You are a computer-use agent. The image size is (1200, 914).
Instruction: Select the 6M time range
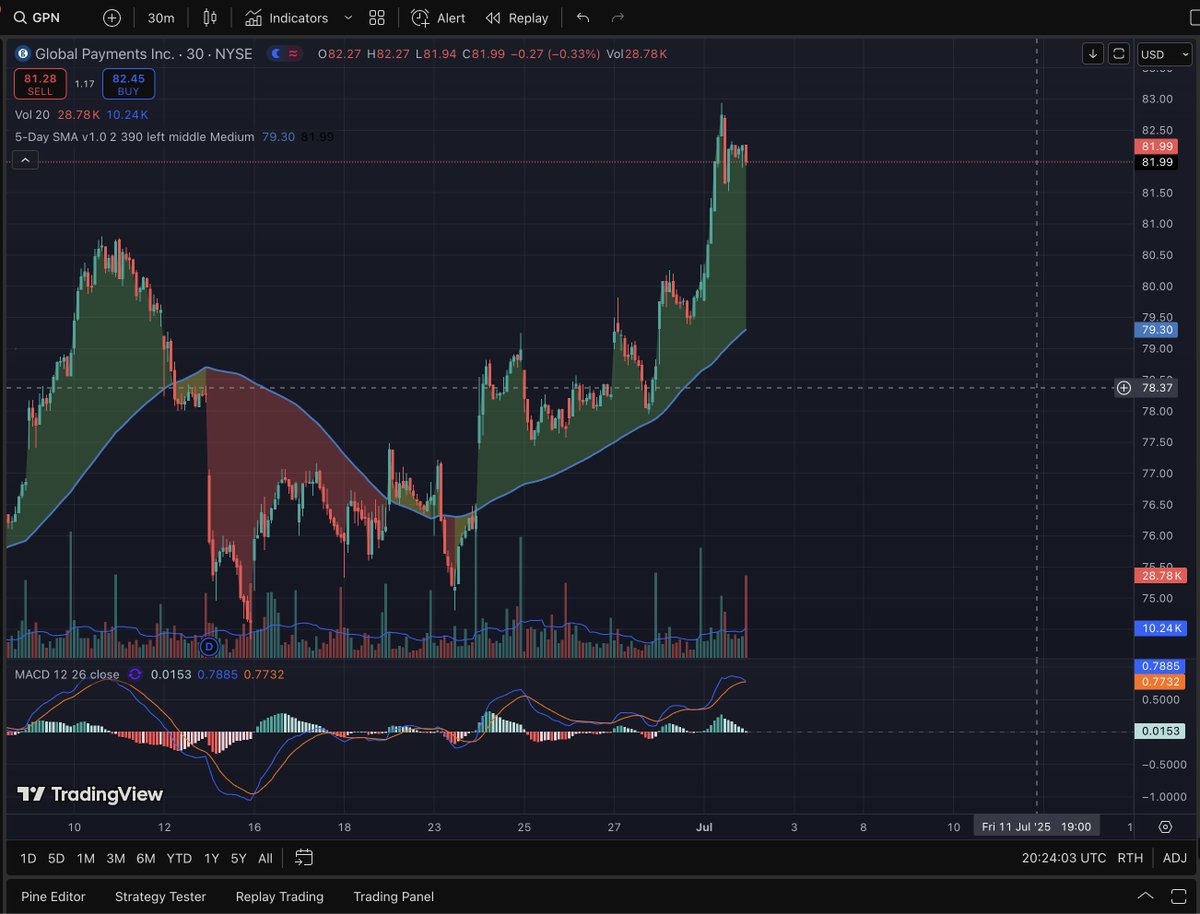tap(146, 858)
